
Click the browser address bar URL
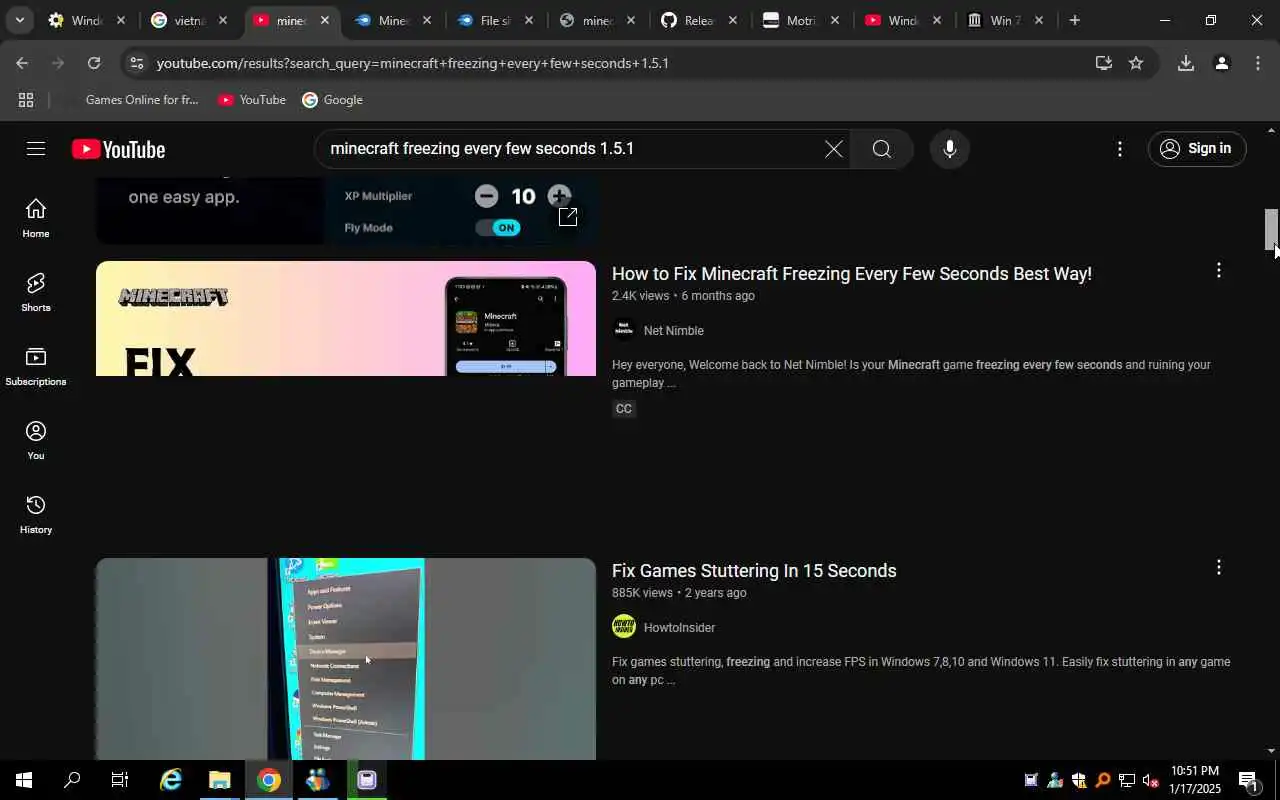412,63
